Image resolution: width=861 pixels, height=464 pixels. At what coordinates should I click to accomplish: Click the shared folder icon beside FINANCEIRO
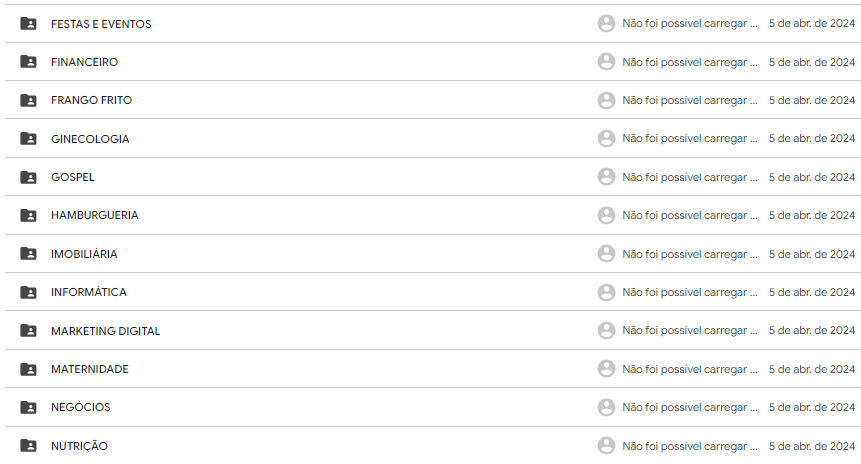click(x=28, y=62)
